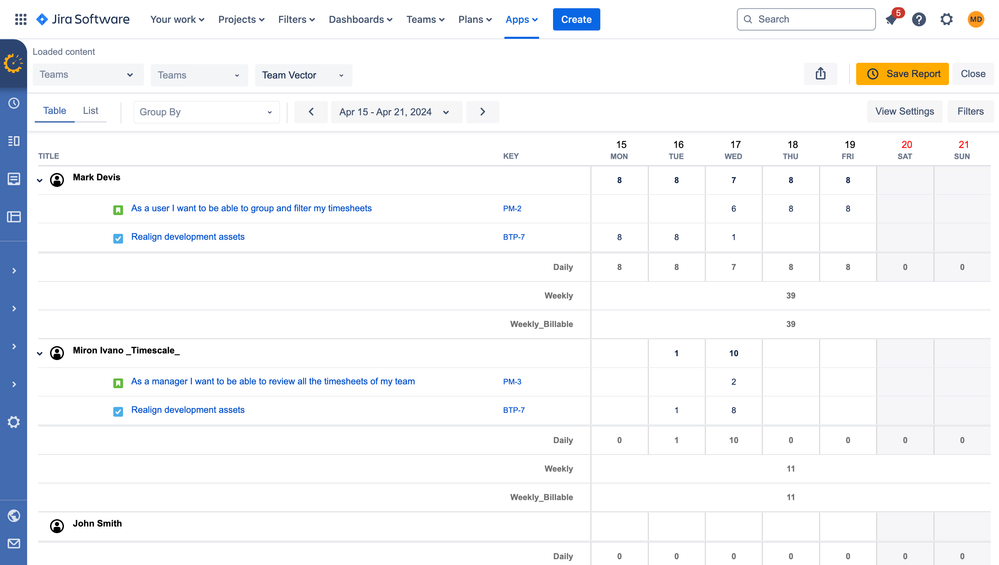Open the Team Vector dropdown
999x565 pixels.
(303, 75)
